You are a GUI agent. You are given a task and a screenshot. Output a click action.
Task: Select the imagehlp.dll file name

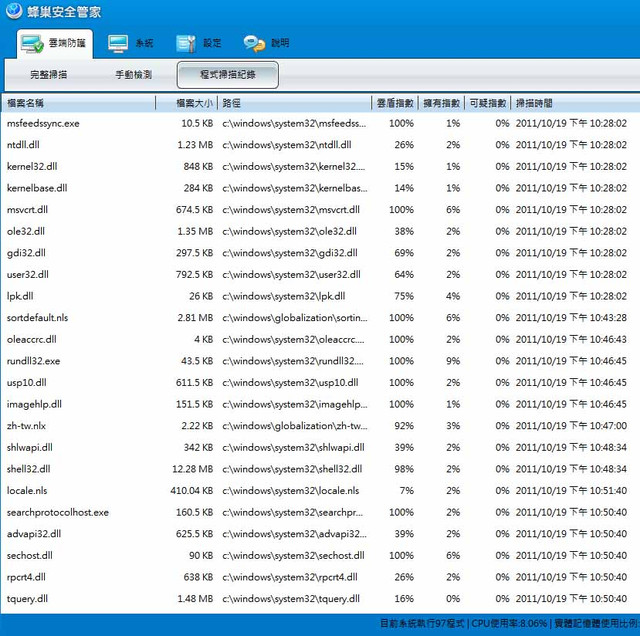(34, 405)
